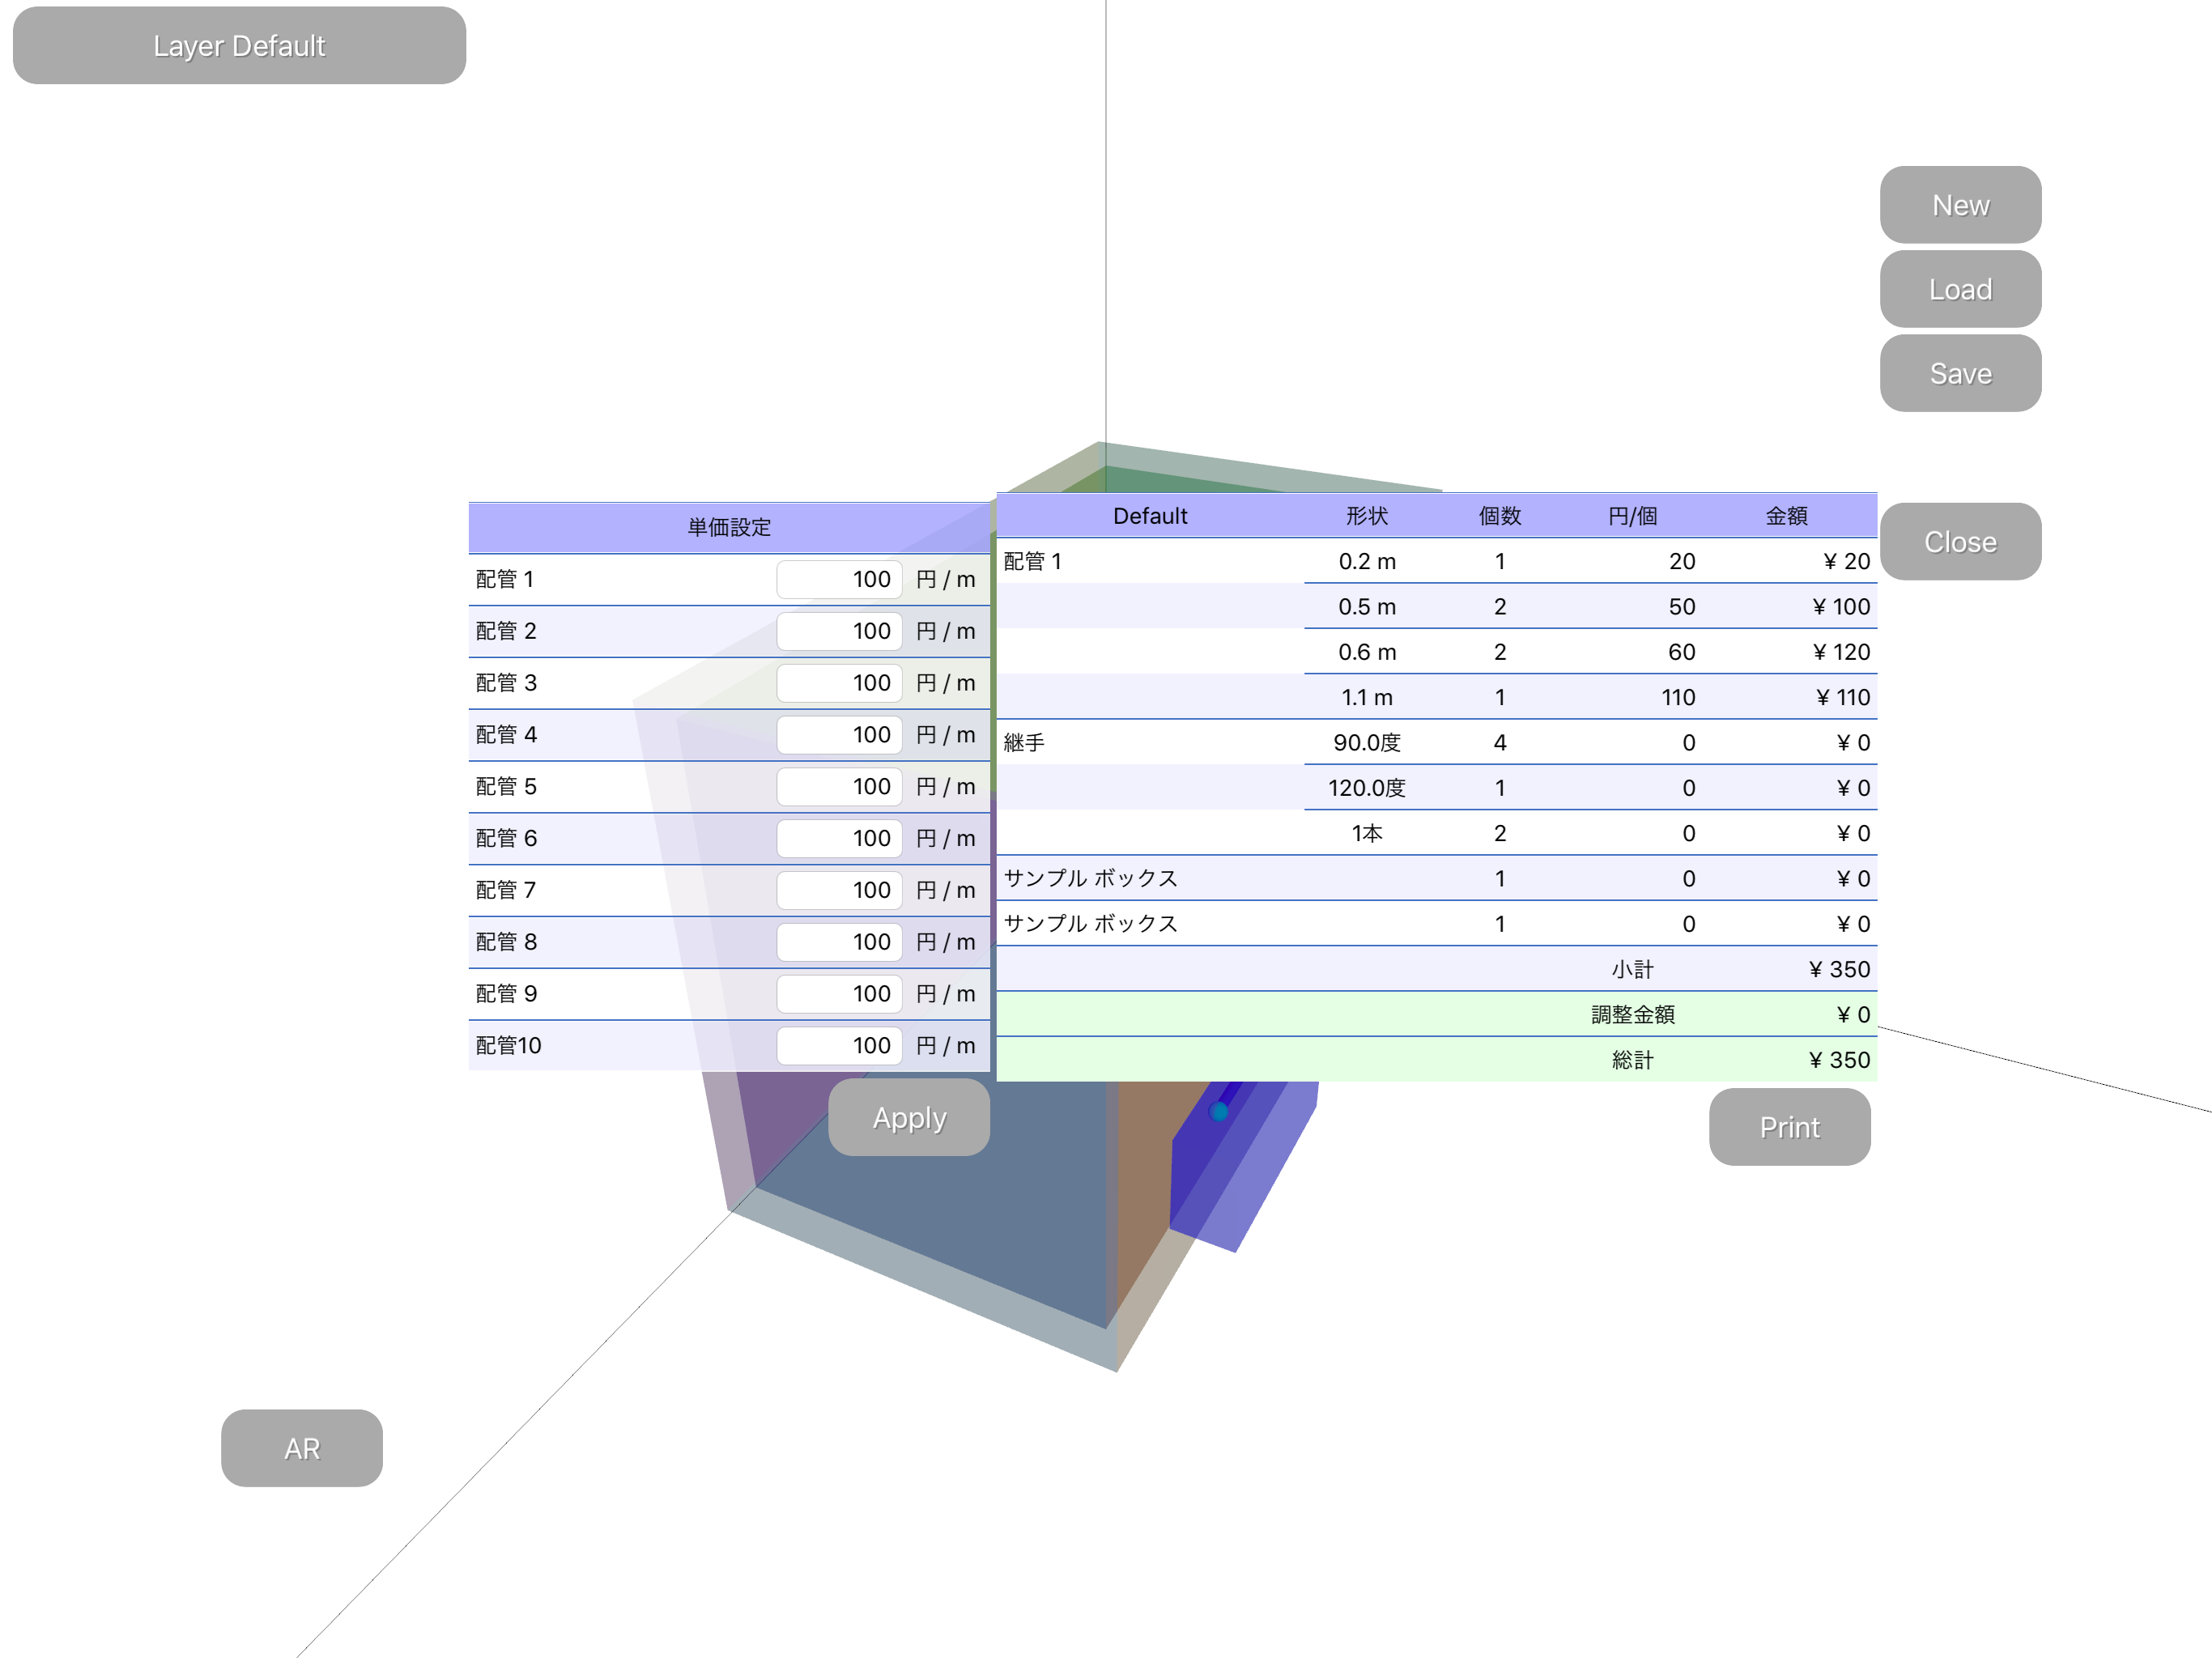Launch AR mode

302,1448
